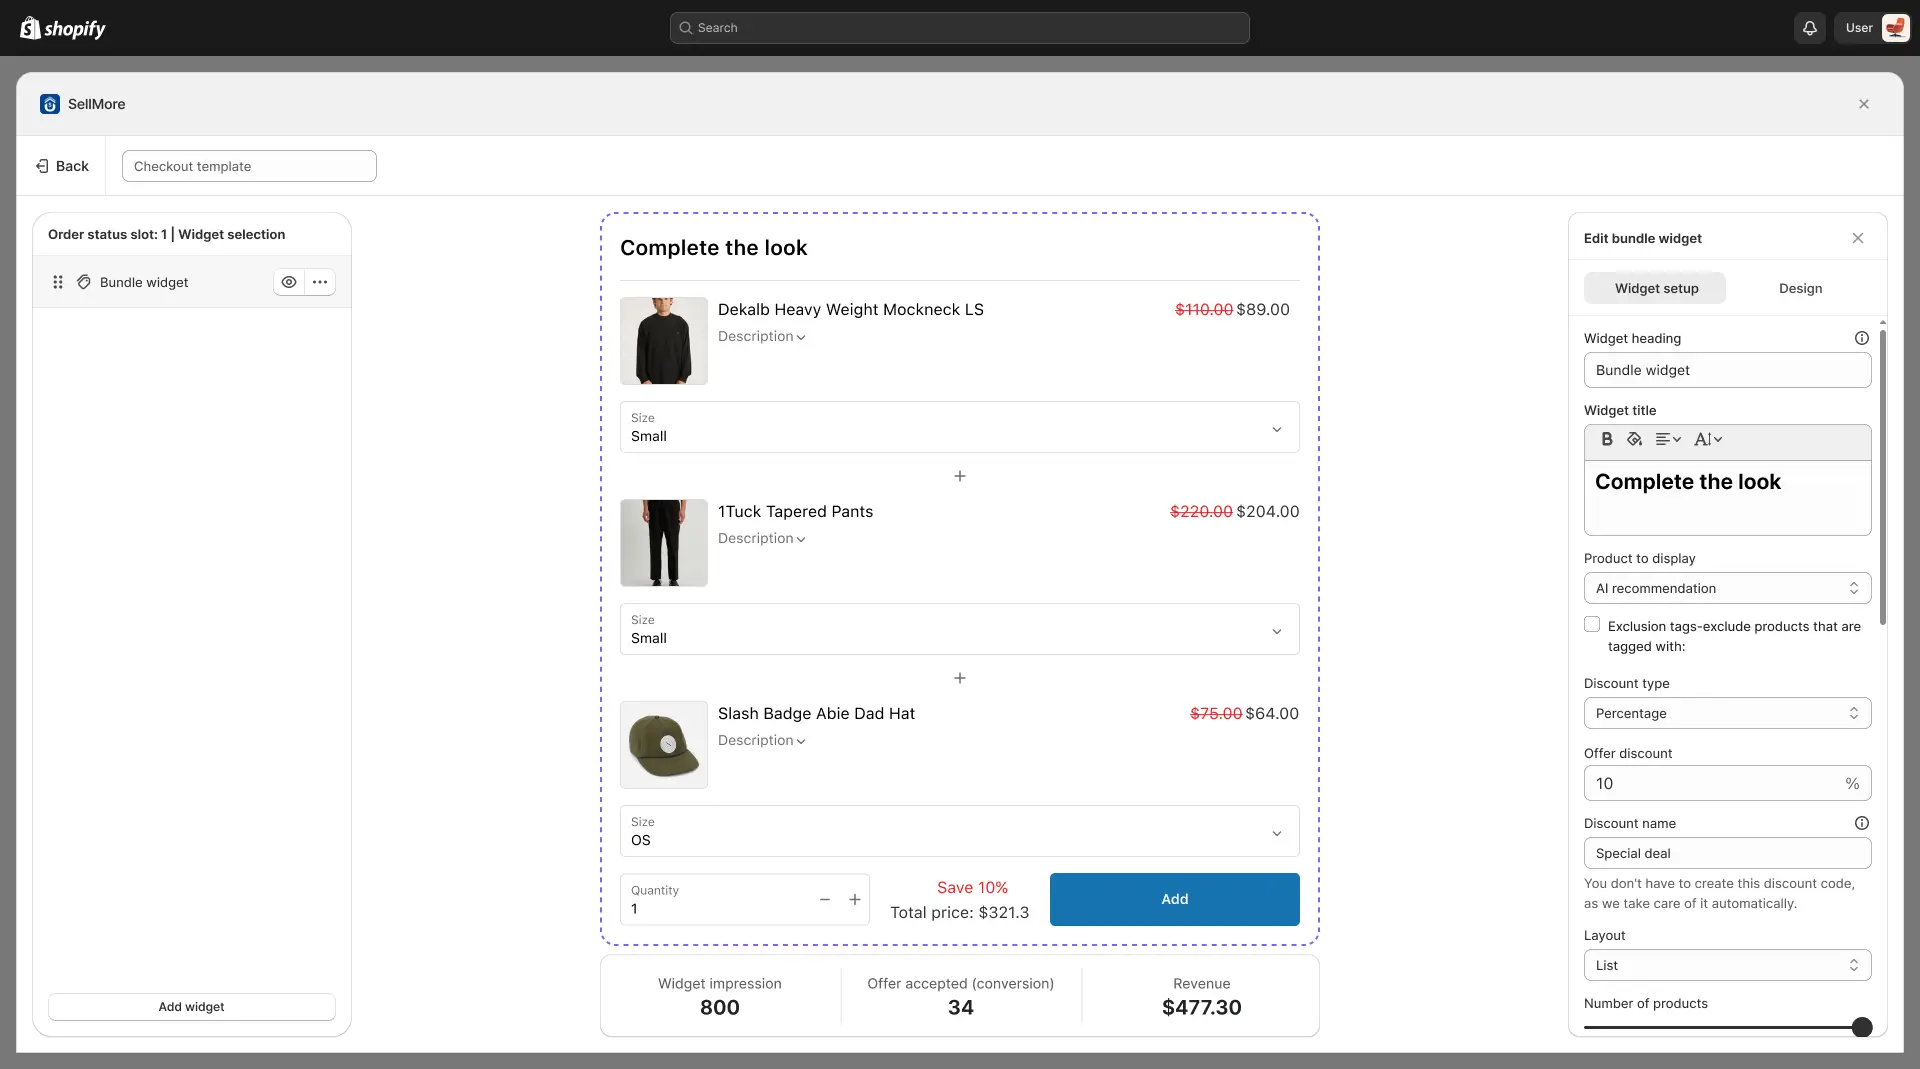Open the Product to display dropdown
Screen dimensions: 1920x1069
1727,588
